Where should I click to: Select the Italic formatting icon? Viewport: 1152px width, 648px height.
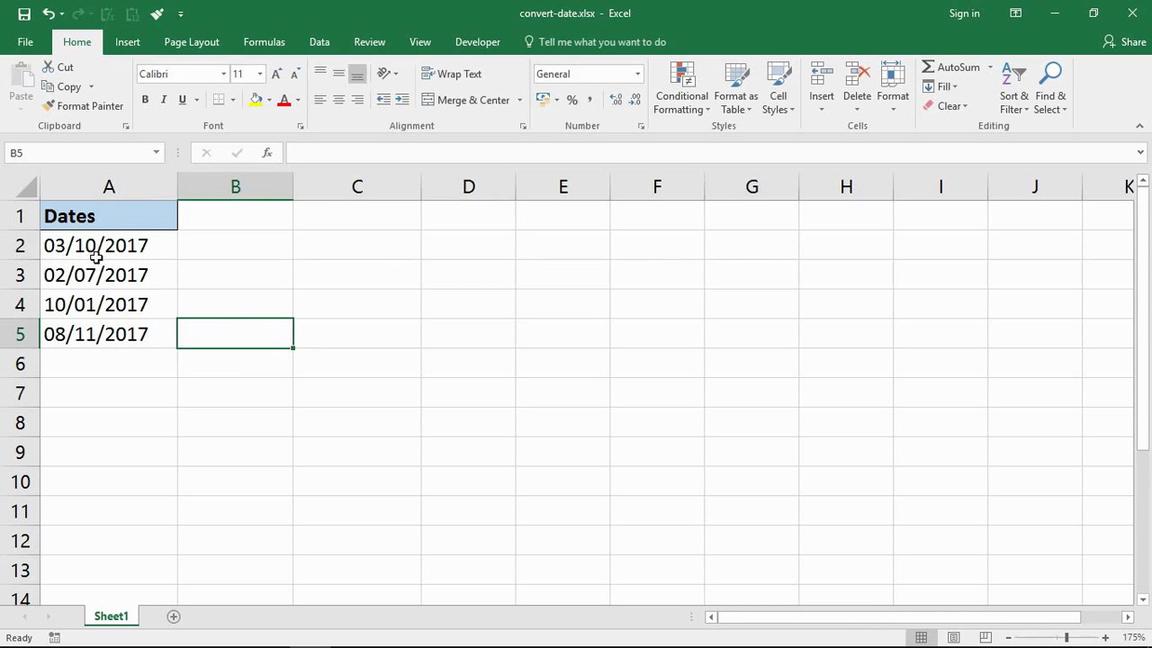pos(163,99)
